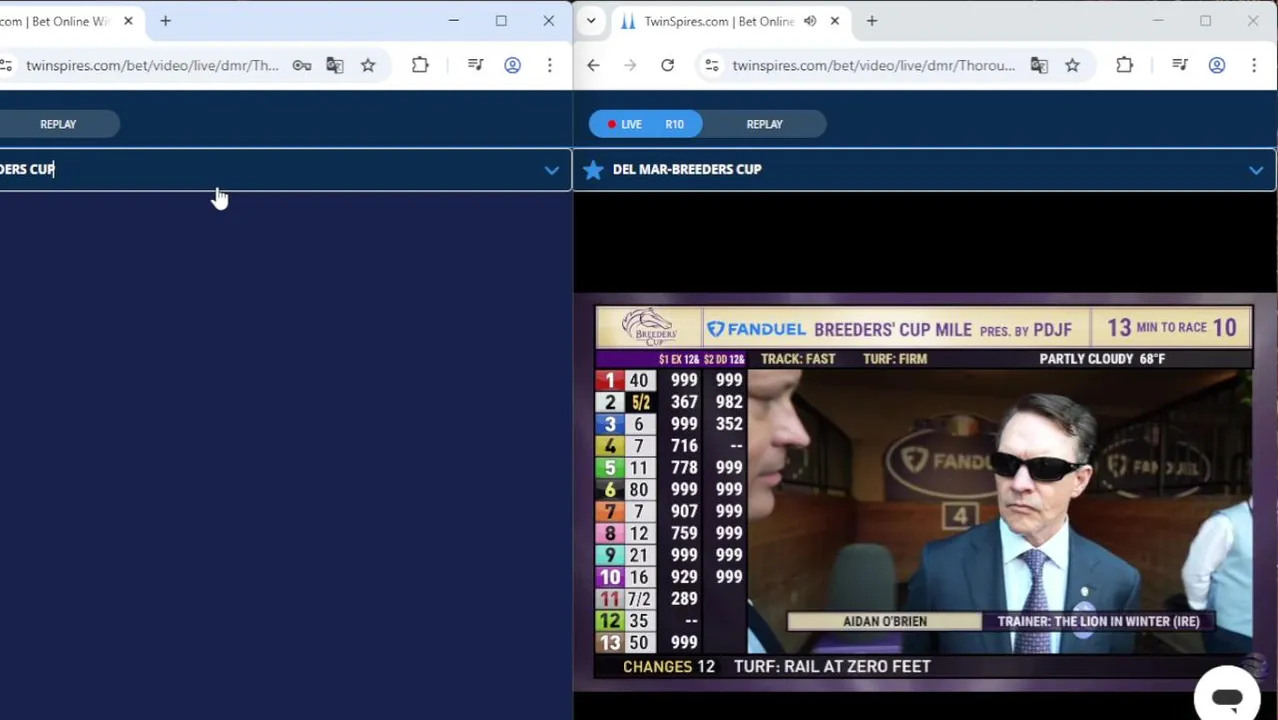Screen dimensions: 1278x720
Task: Open the profile avatar in right window
Action: pyautogui.click(x=1217, y=66)
